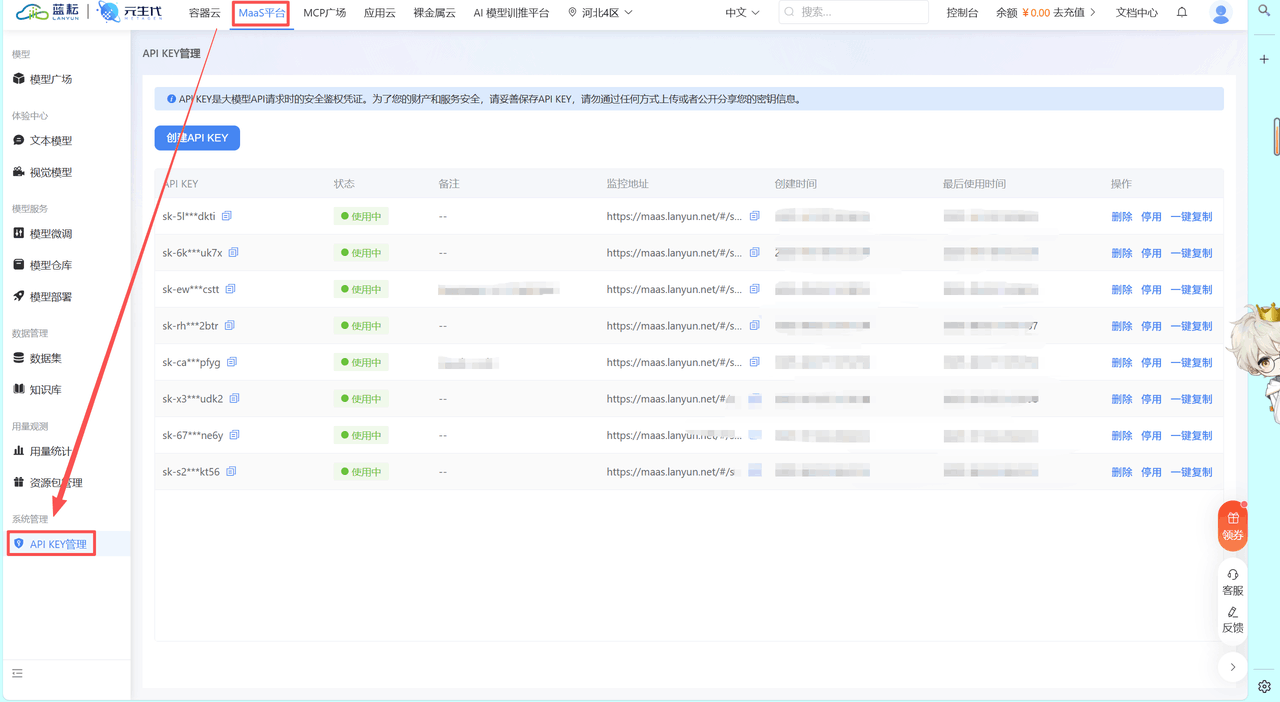Click the 蓝耘 logo
1280x702 pixels.
pos(46,13)
